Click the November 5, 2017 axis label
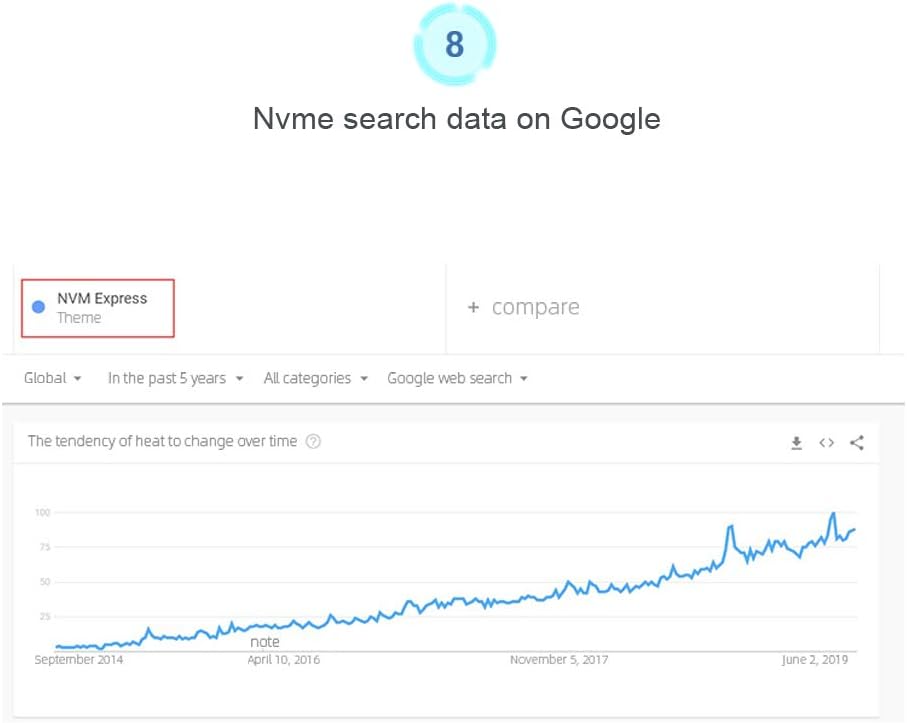Image resolution: width=907 pixels, height=723 pixels. 559,660
